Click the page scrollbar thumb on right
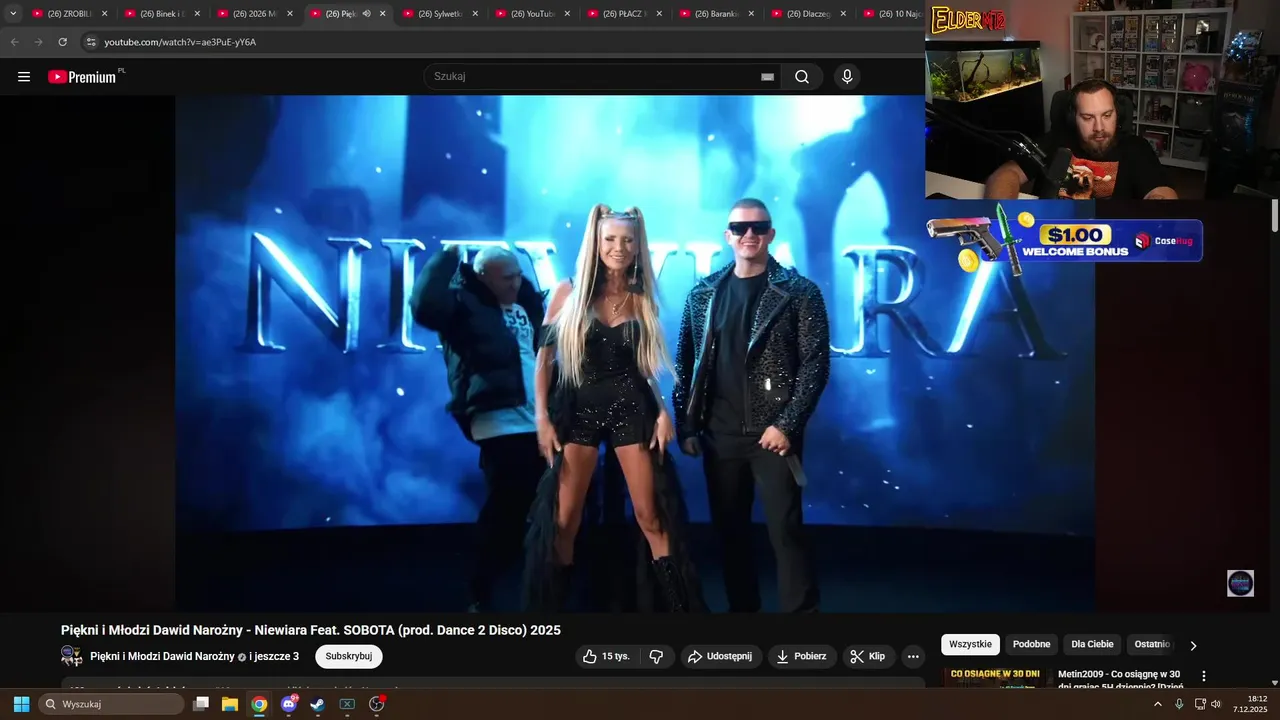This screenshot has height=720, width=1280. point(1275,216)
